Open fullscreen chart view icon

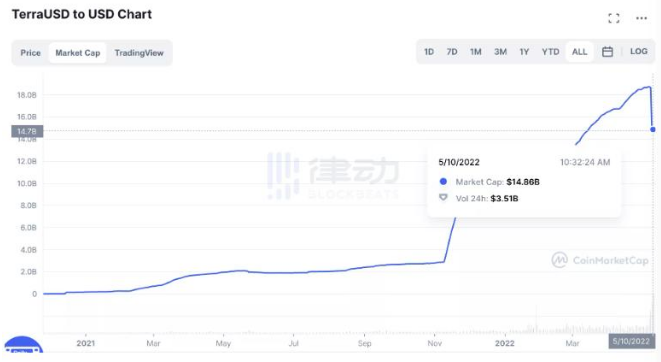coord(614,18)
